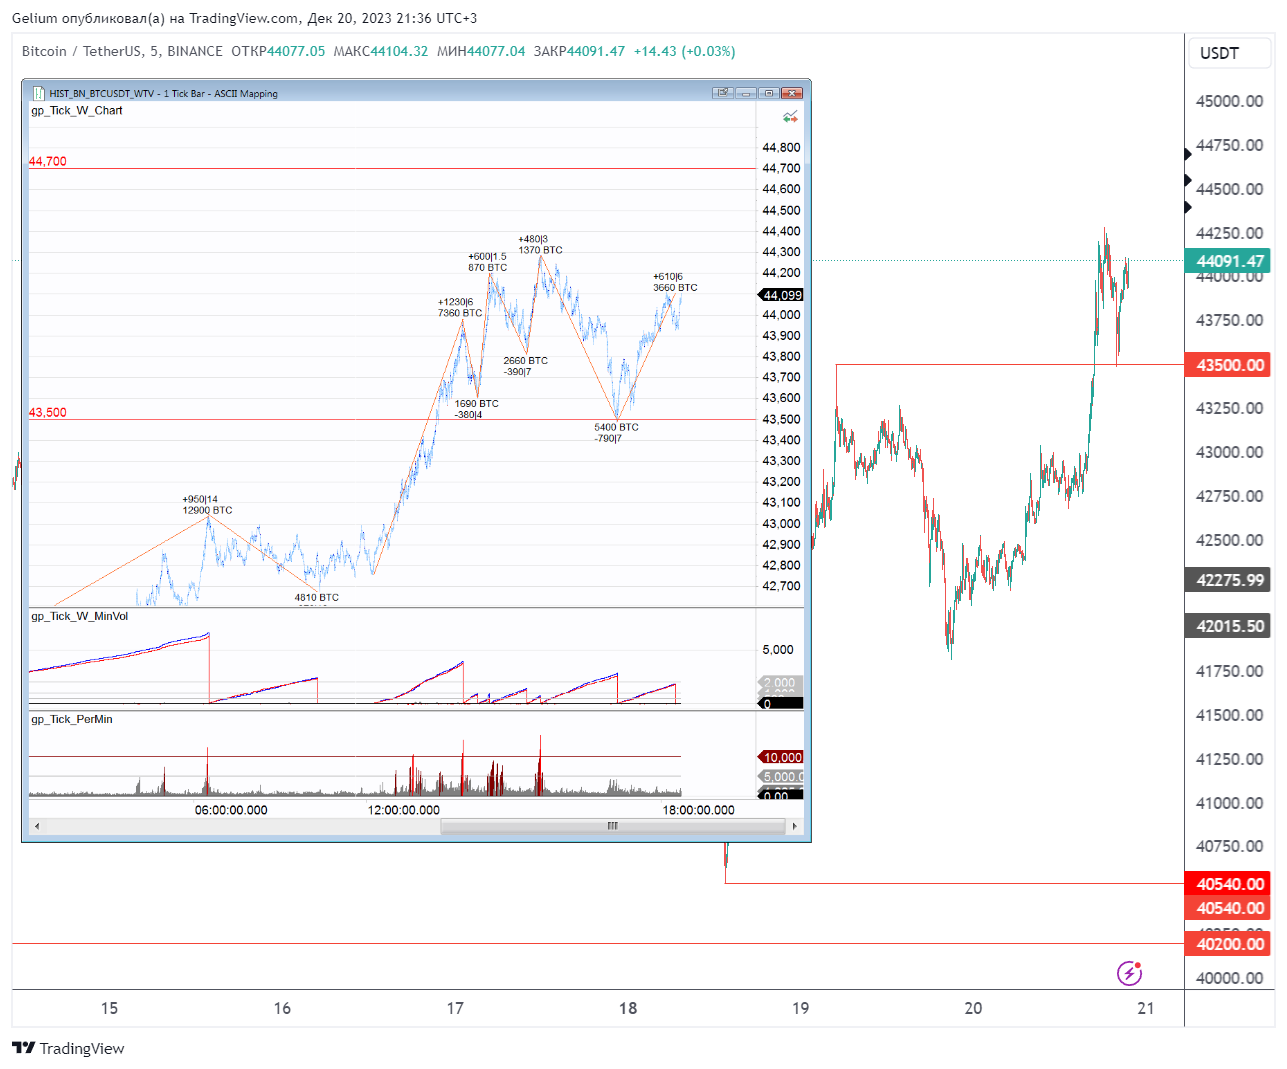Click the '870 BTC' wave annotation
This screenshot has width=1287, height=1069.
[488, 267]
